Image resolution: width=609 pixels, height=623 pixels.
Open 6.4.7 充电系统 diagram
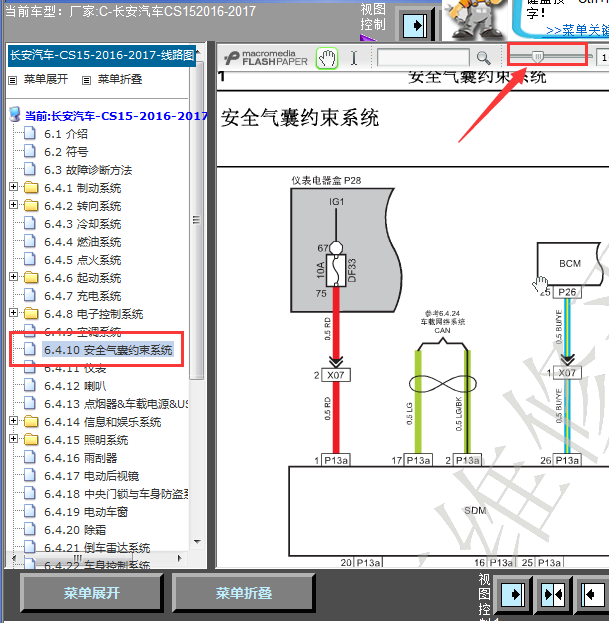pos(83,296)
